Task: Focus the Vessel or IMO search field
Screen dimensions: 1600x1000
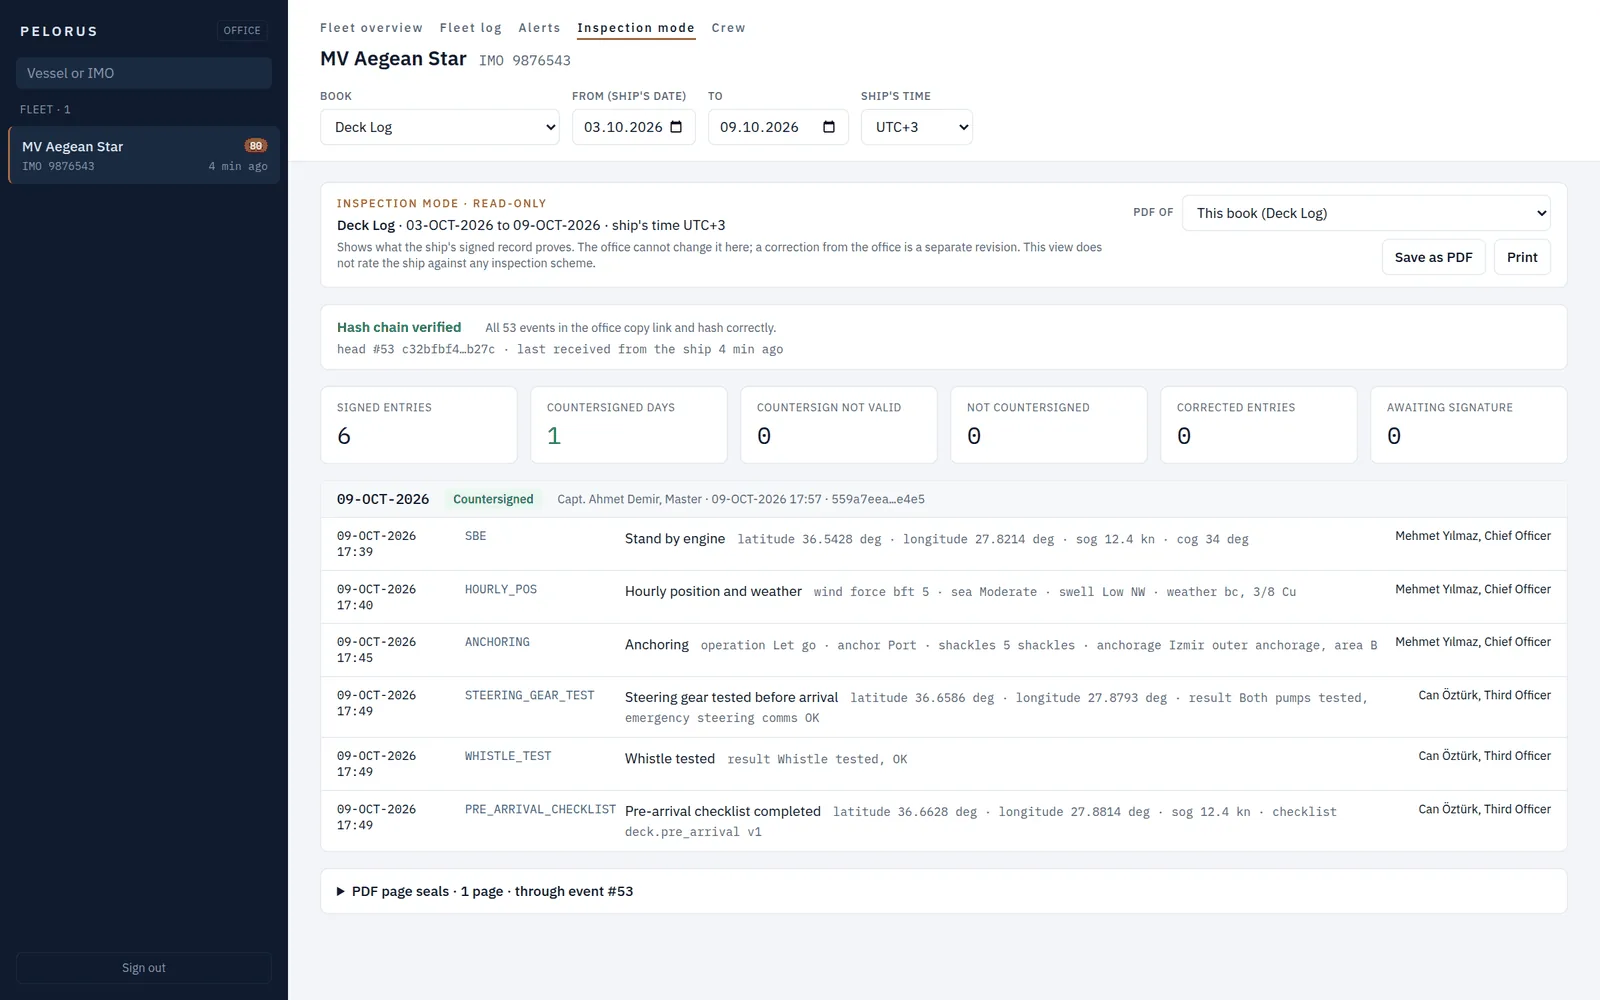Action: coord(144,73)
